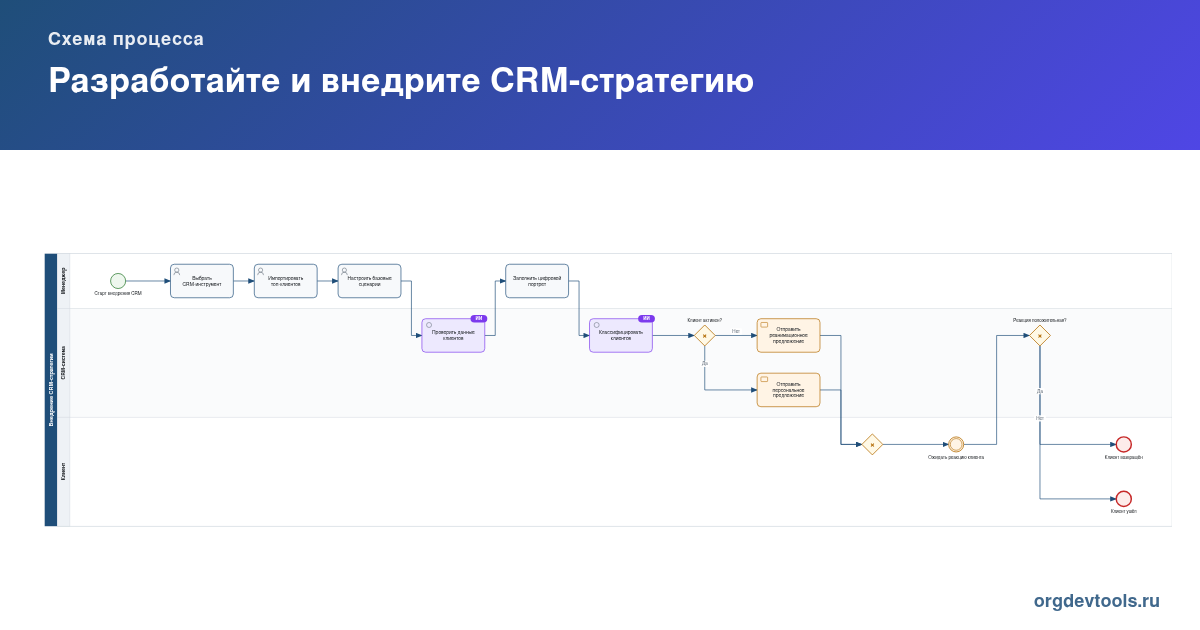The width and height of the screenshot is (1200, 630).
Task: Click the 'Менеджер' lane header
Action: 64,281
